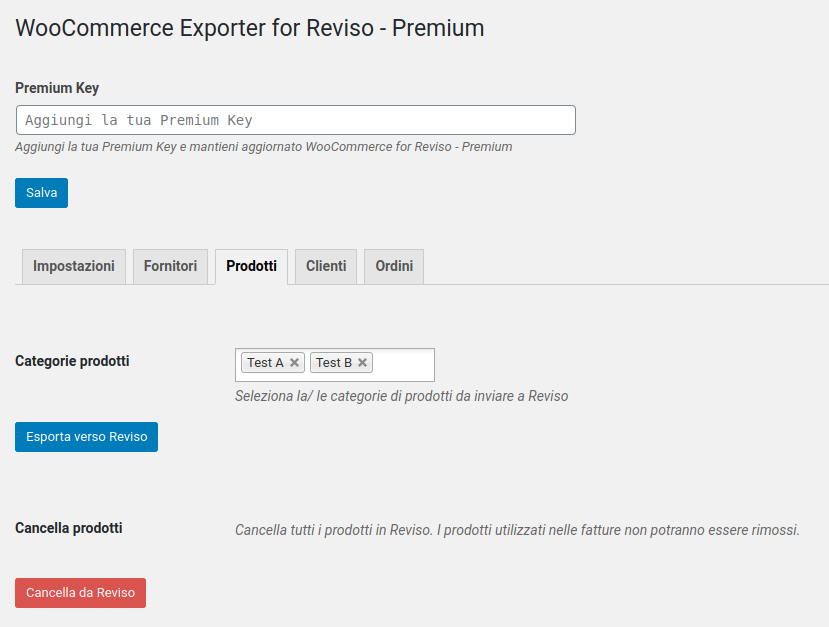This screenshot has width=829, height=627.
Task: Save the Premium Key with Salva
Action: click(41, 193)
